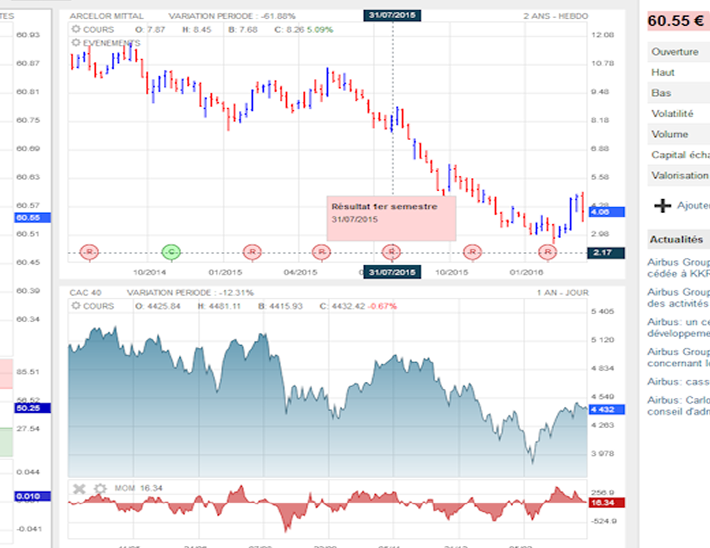Image resolution: width=710 pixels, height=548 pixels.
Task: Remove the MOM indicator with the X icon
Action: pos(79,489)
